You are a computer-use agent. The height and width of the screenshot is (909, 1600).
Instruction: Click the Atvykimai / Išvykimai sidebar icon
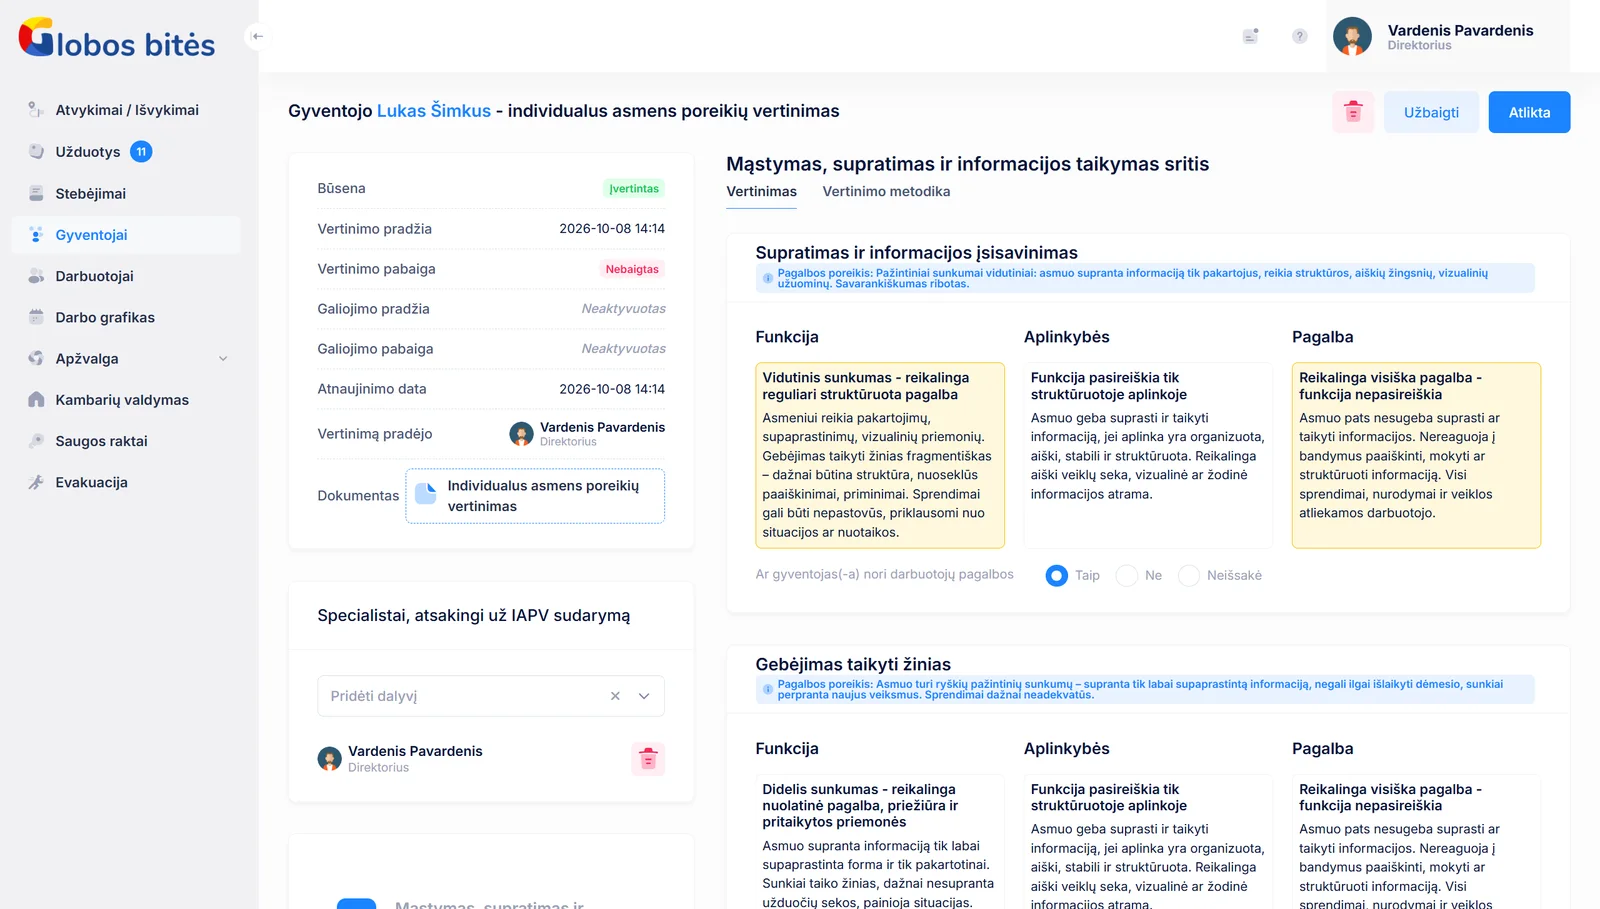point(36,110)
